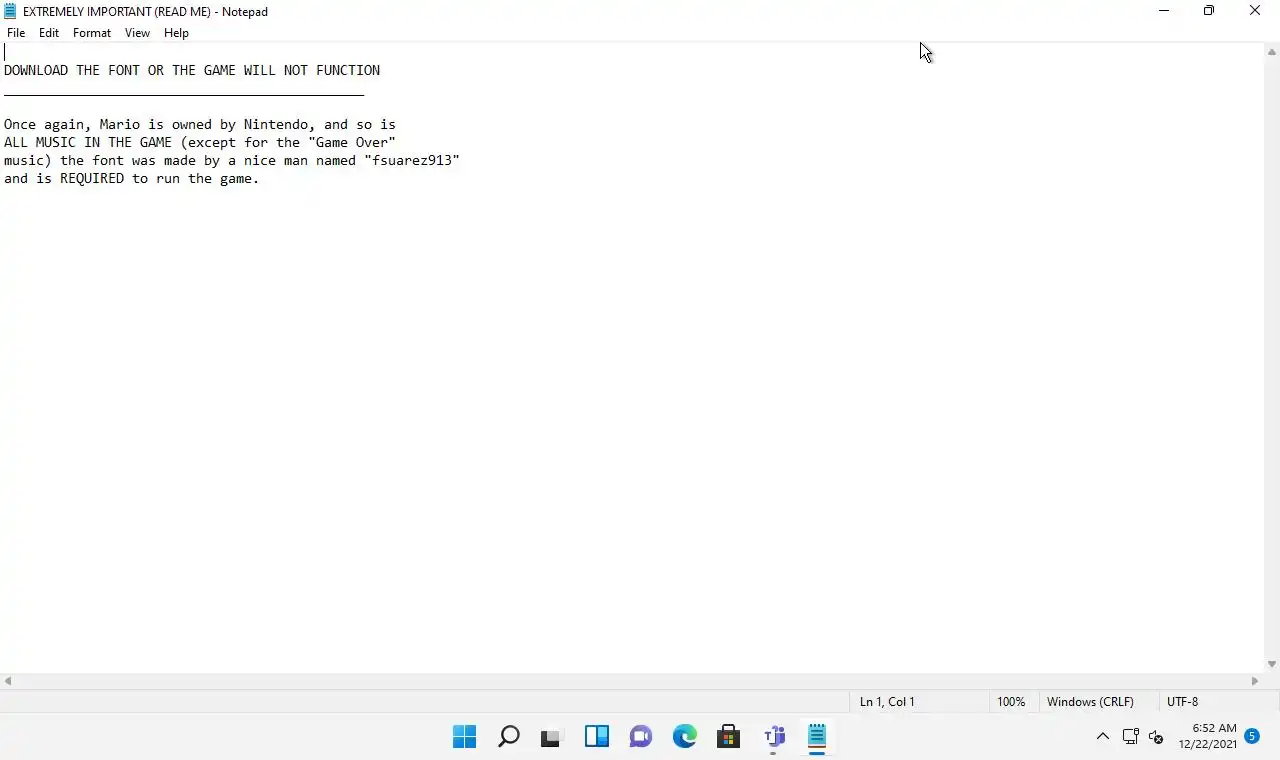The height and width of the screenshot is (760, 1280).
Task: Open the Widgets panel on the taskbar
Action: [x=597, y=737]
